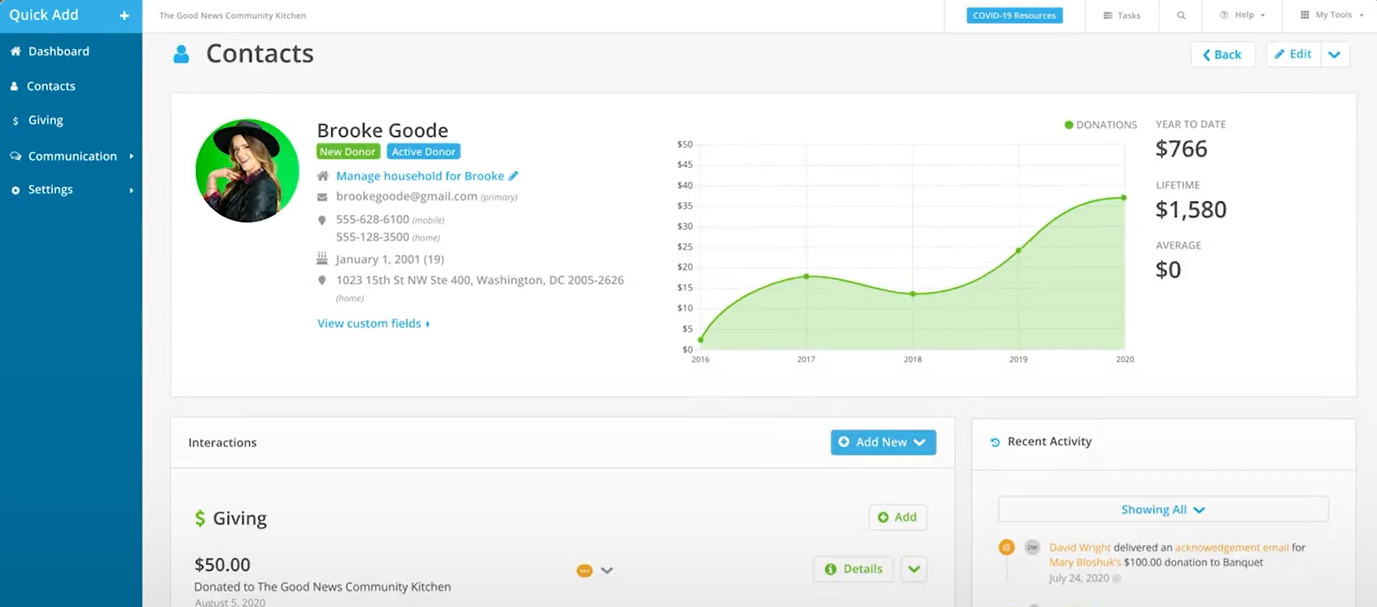
Task: Click the Contacts page header person icon
Action: point(181,54)
